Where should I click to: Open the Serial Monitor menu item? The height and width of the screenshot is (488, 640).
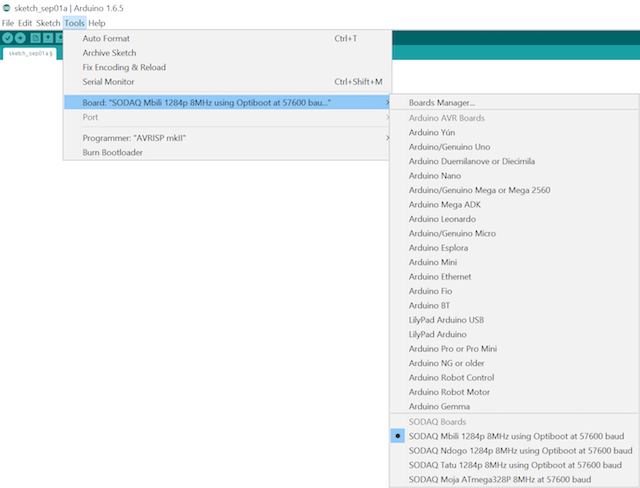[109, 81]
